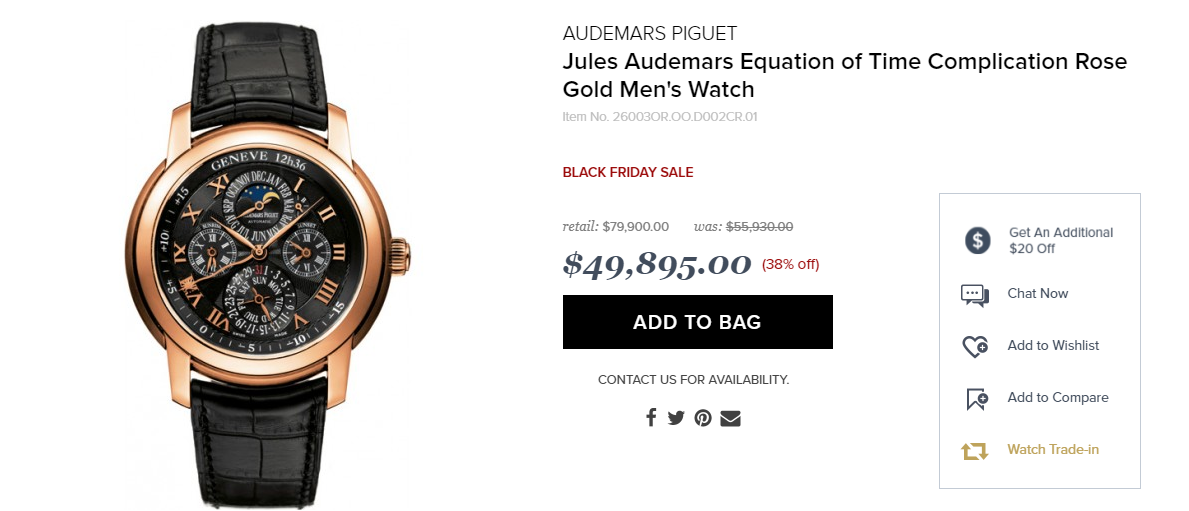The width and height of the screenshot is (1189, 511).
Task: Share on Twitter via bird icon
Action: [676, 418]
